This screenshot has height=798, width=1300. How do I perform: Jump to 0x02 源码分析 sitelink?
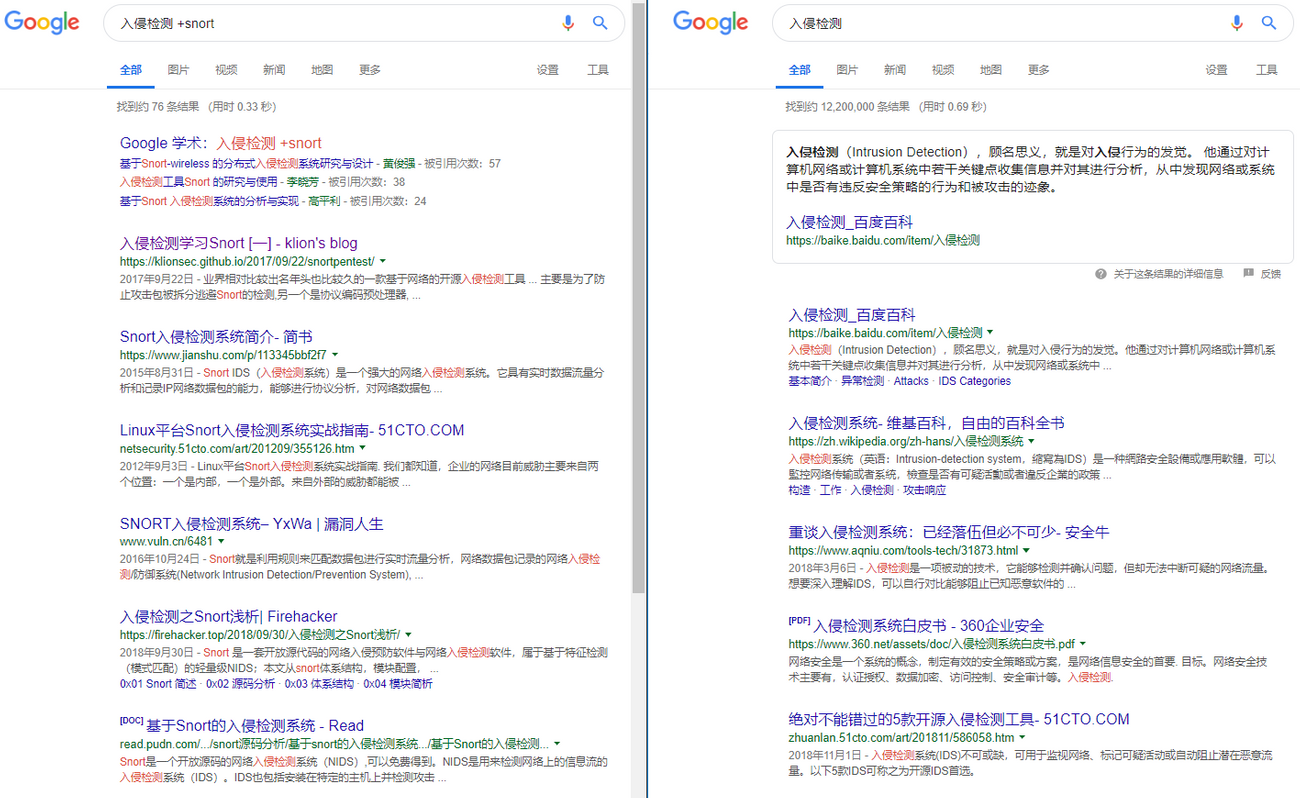(x=240, y=684)
